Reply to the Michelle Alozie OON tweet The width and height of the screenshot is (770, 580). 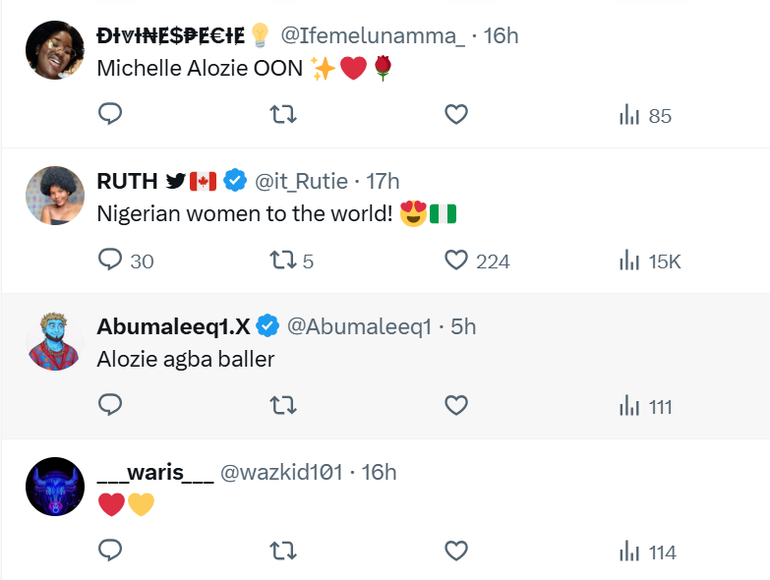click(111, 115)
